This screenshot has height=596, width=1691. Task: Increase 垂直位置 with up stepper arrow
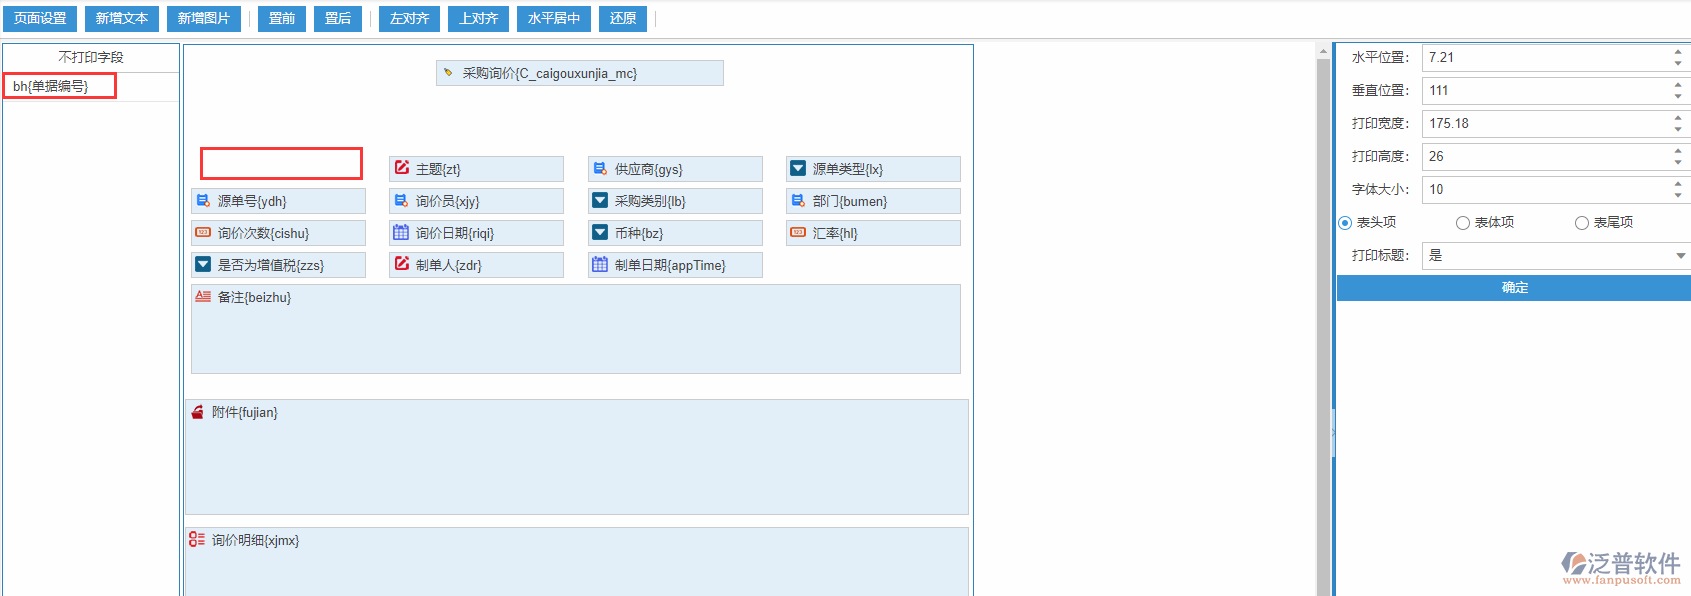point(1678,84)
